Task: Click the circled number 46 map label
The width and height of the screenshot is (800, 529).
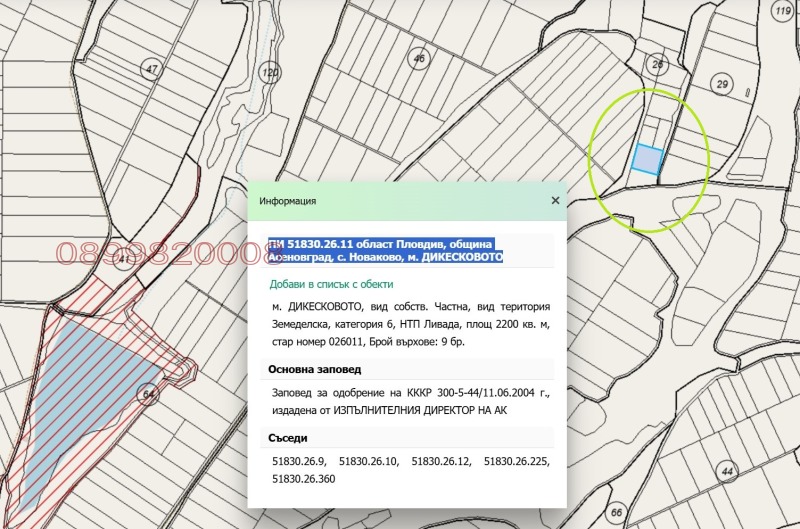Action: tap(419, 59)
